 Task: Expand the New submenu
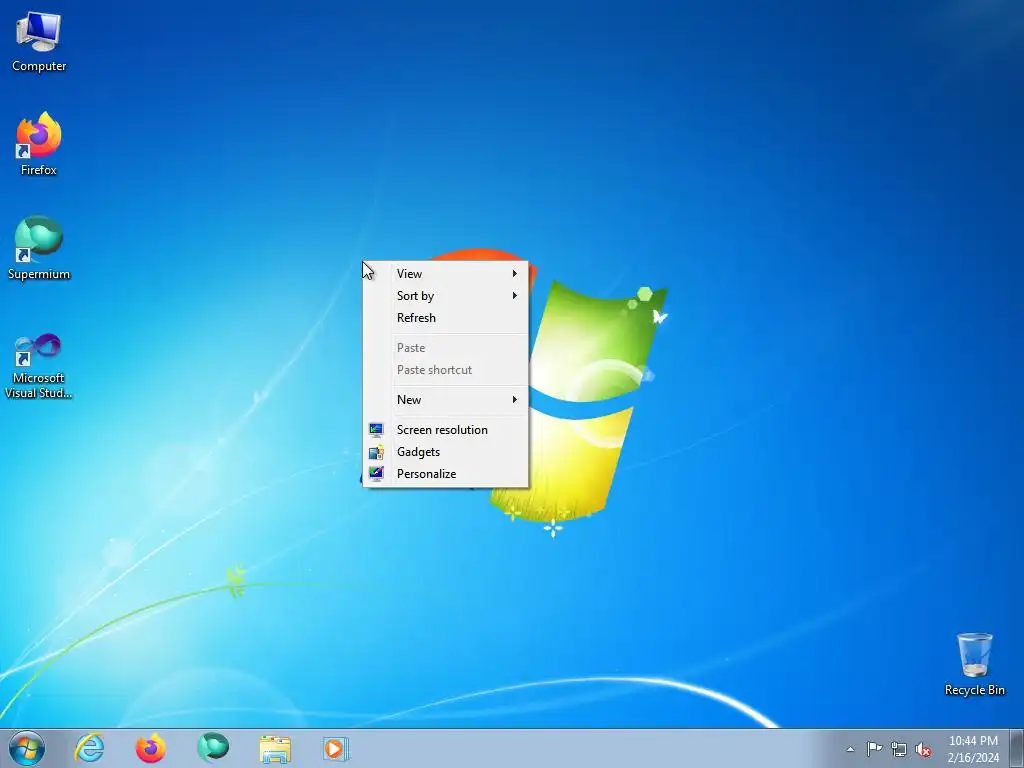pos(445,400)
